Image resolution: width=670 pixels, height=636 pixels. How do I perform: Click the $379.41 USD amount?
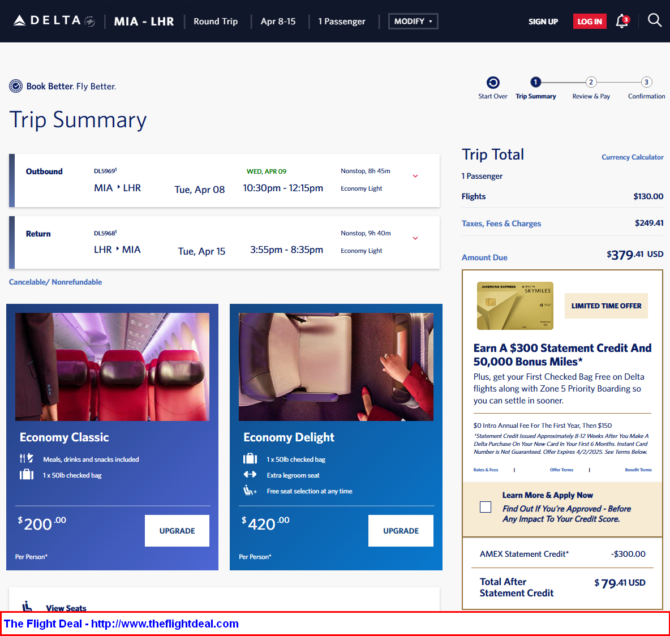pos(635,255)
